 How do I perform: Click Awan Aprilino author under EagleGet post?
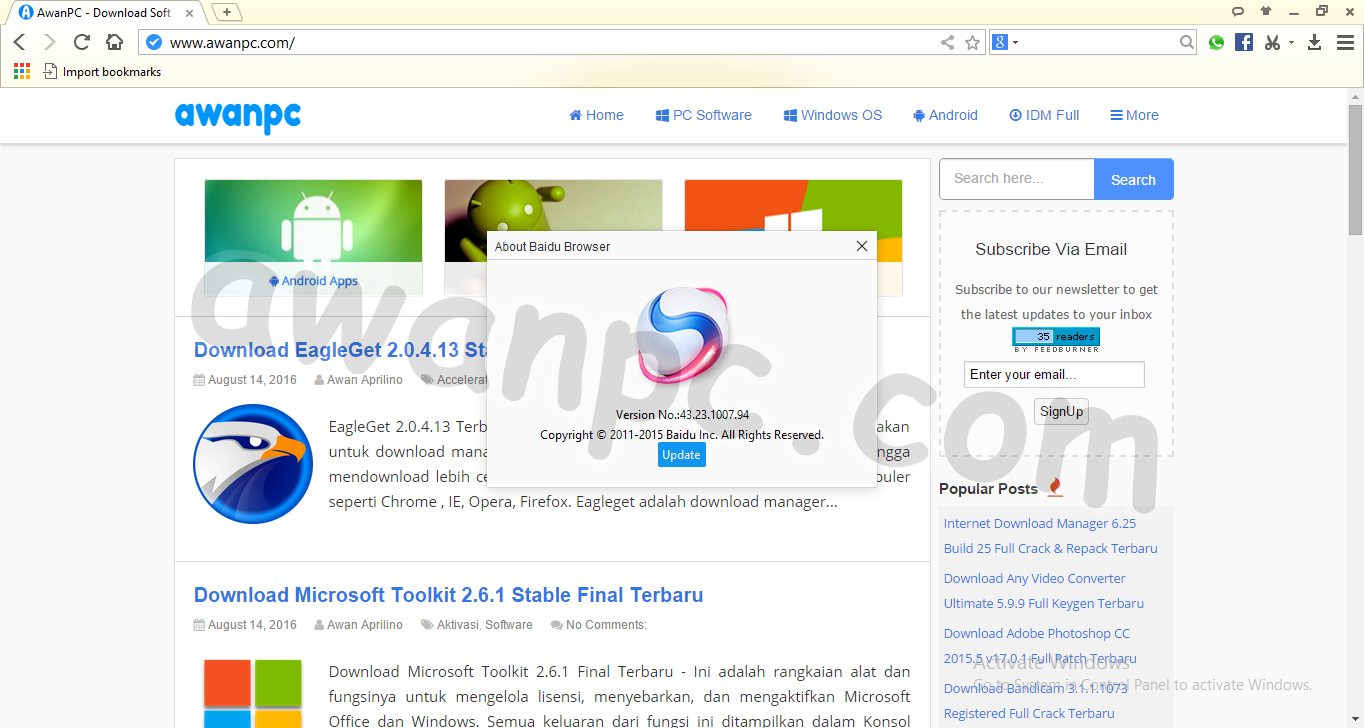[x=364, y=380]
